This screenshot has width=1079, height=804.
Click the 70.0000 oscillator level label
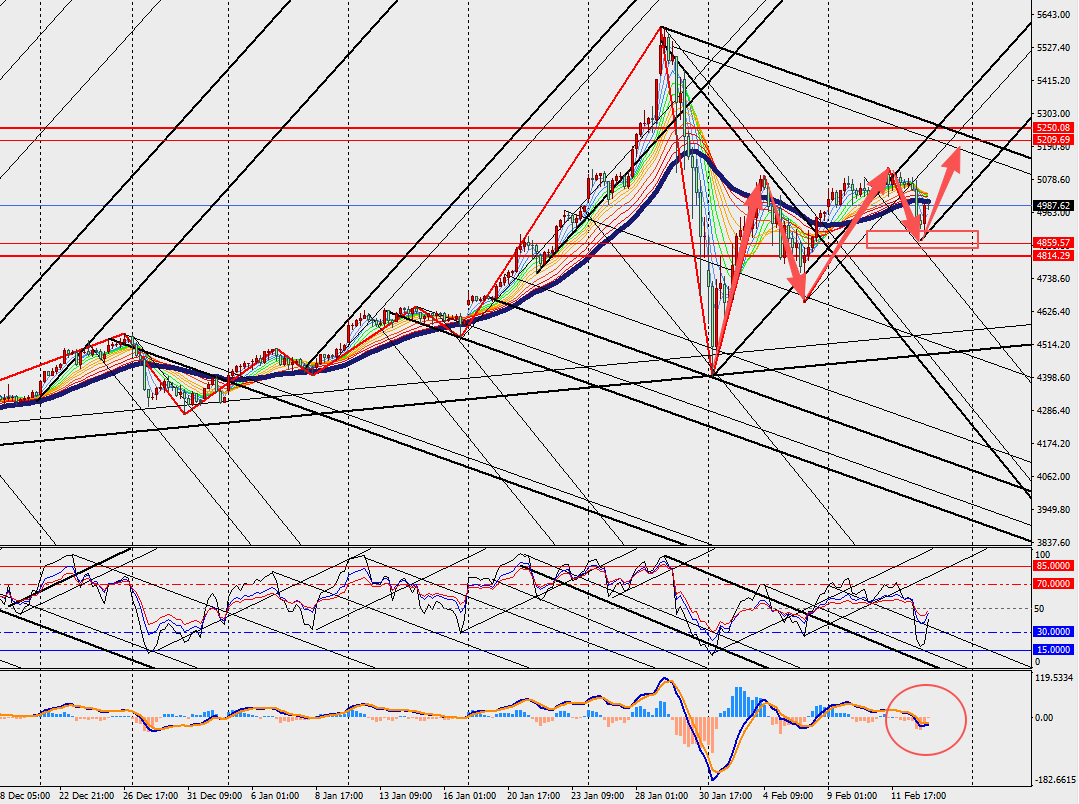pyautogui.click(x=1054, y=583)
